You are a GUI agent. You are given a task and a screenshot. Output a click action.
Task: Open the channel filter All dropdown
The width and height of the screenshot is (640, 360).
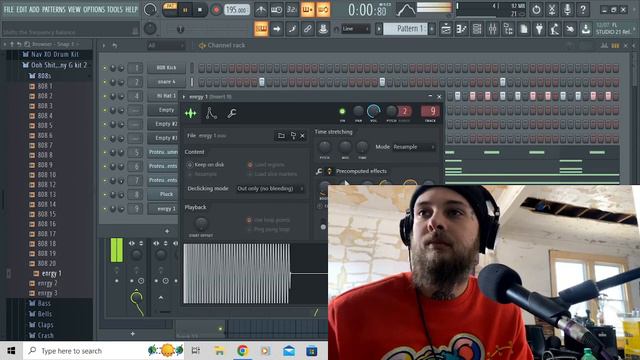(166, 46)
